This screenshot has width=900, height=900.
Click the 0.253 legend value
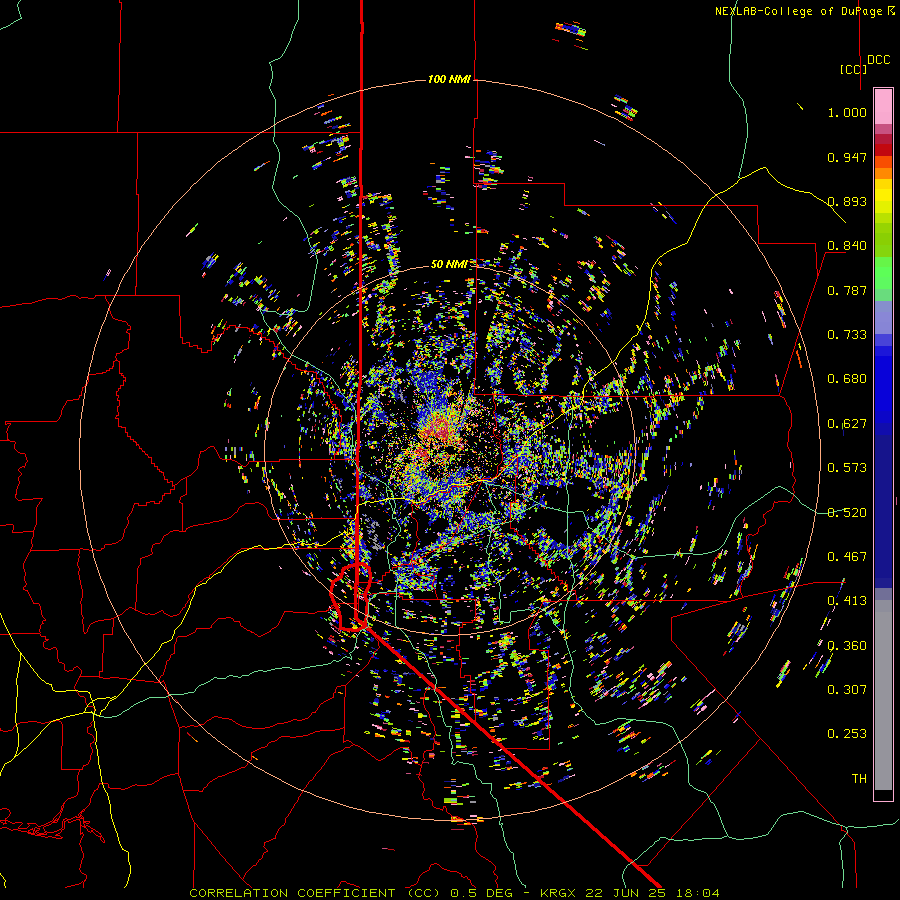847,734
